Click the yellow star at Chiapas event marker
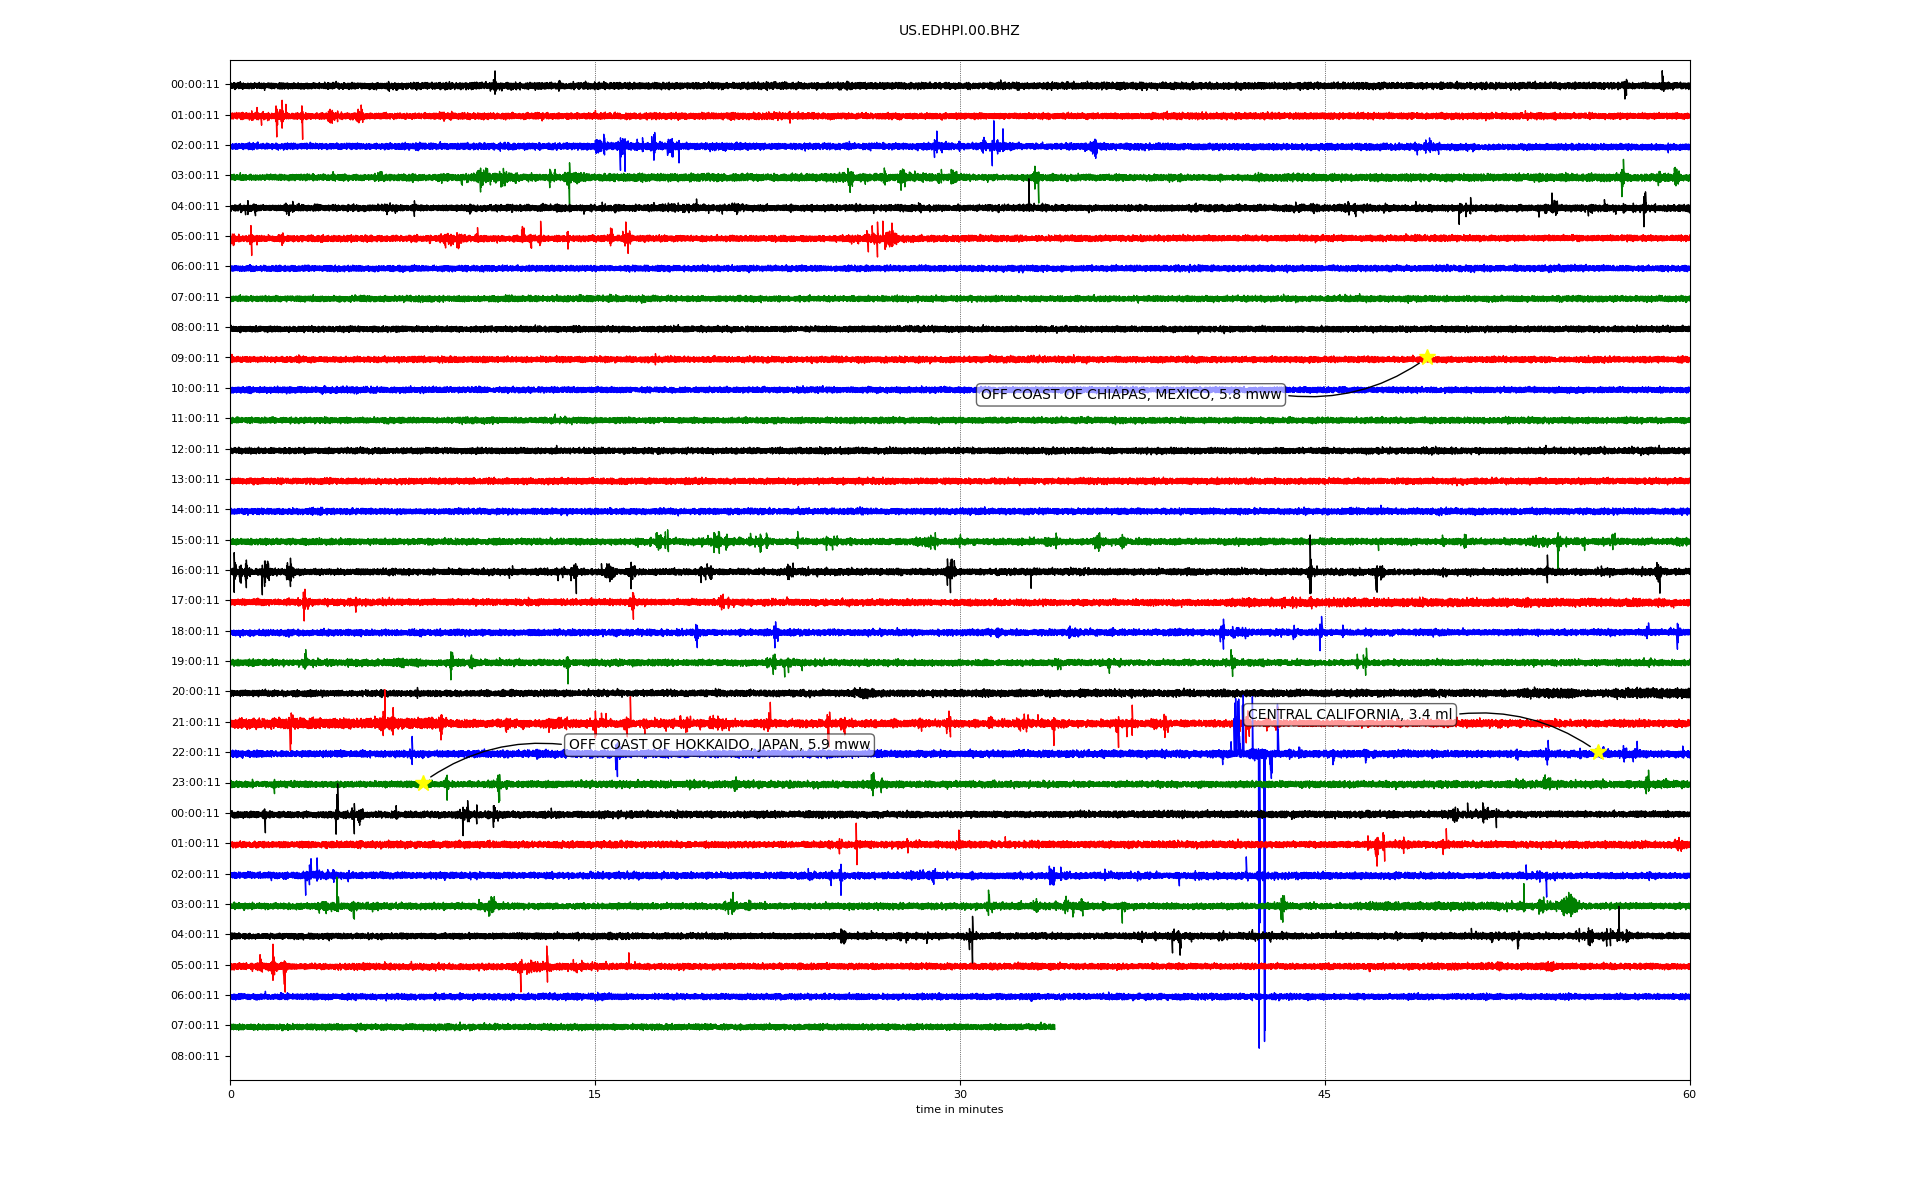1920x1200 pixels. click(x=1427, y=357)
